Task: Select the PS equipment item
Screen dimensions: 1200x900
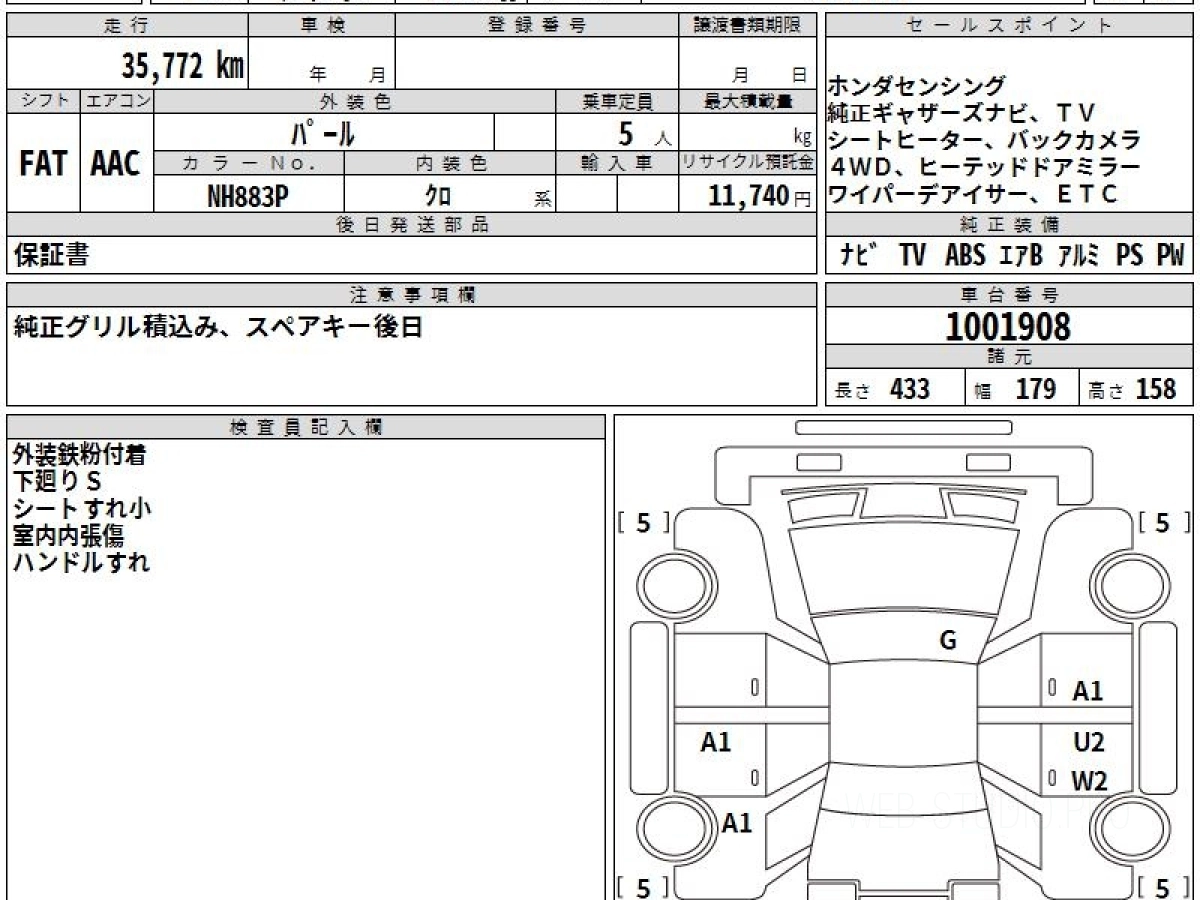Action: point(1130,256)
